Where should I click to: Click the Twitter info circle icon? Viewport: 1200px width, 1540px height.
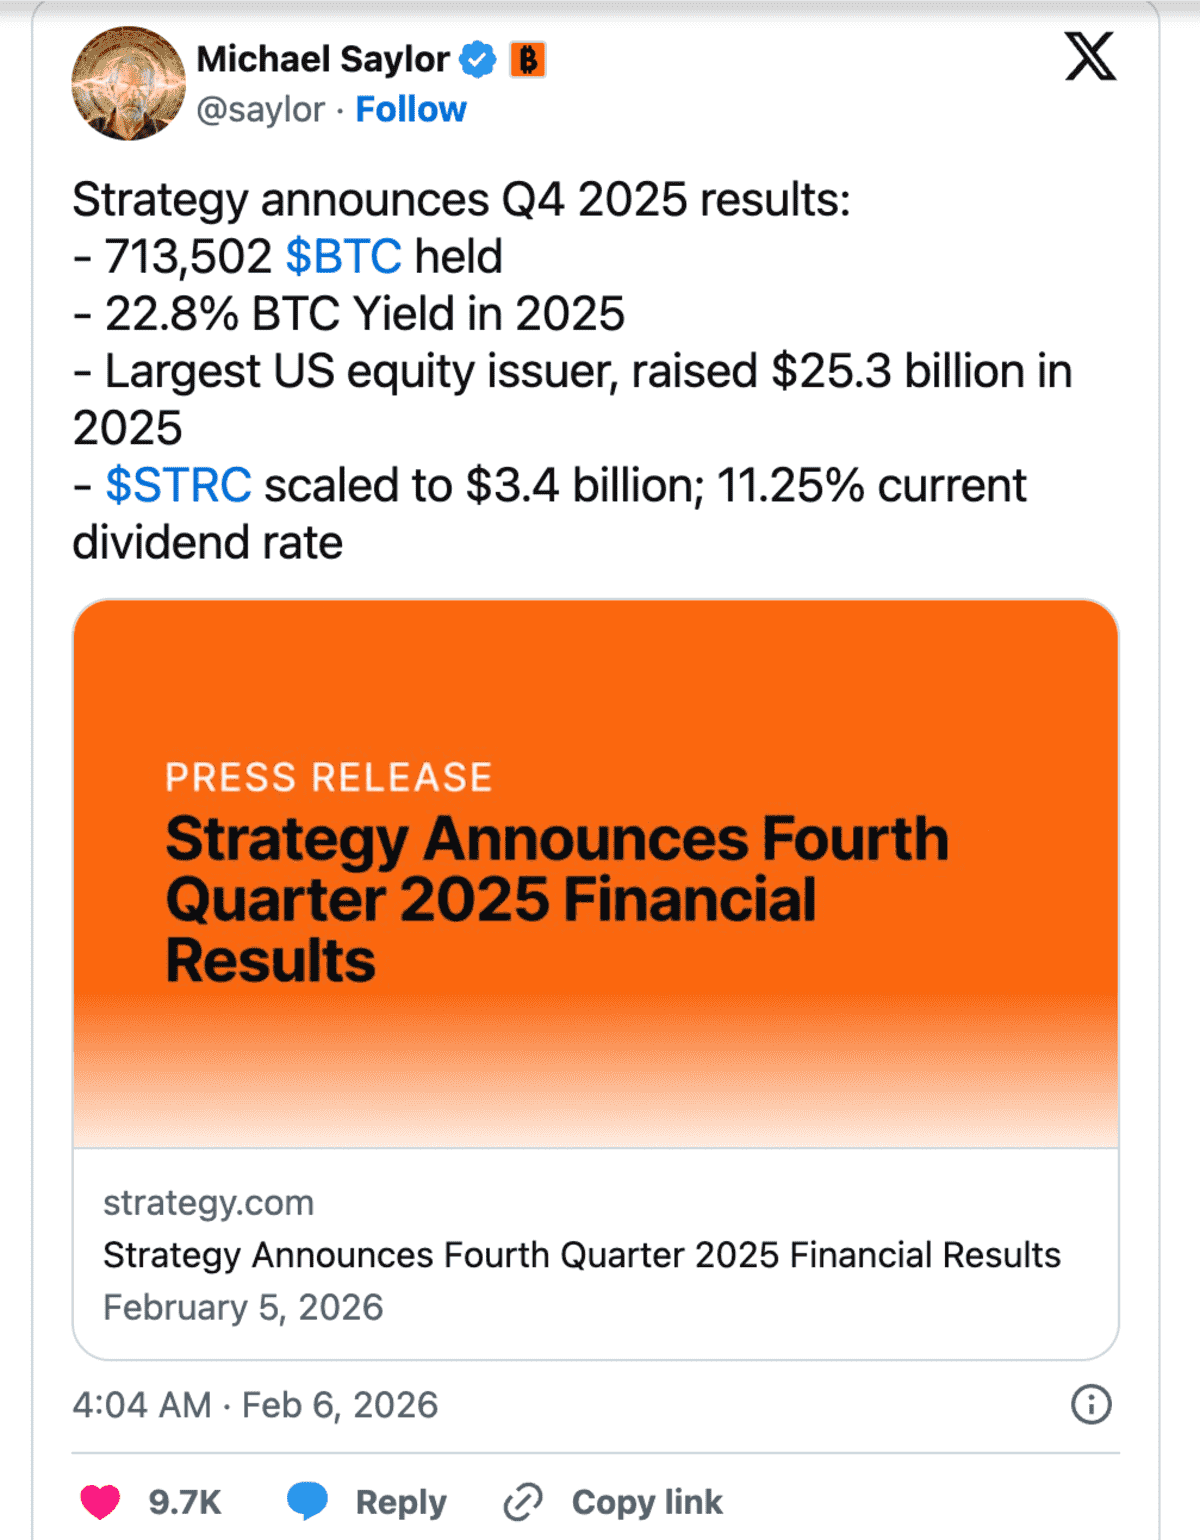1091,1405
